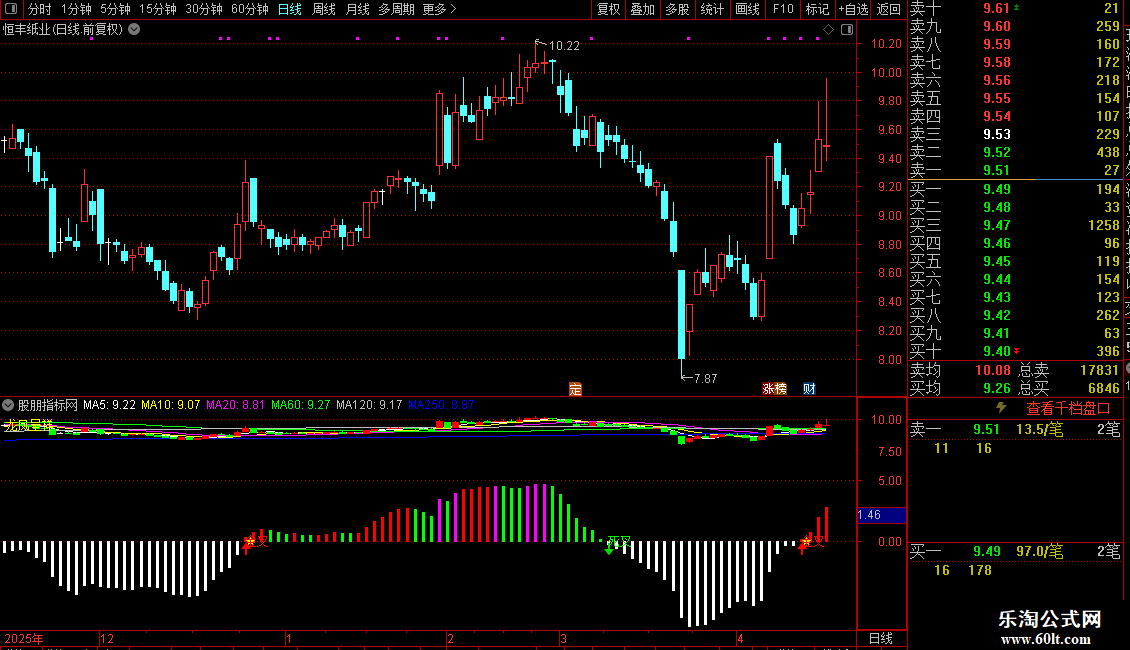Switch to 月线 monthly chart
This screenshot has width=1130, height=650.
click(x=357, y=9)
